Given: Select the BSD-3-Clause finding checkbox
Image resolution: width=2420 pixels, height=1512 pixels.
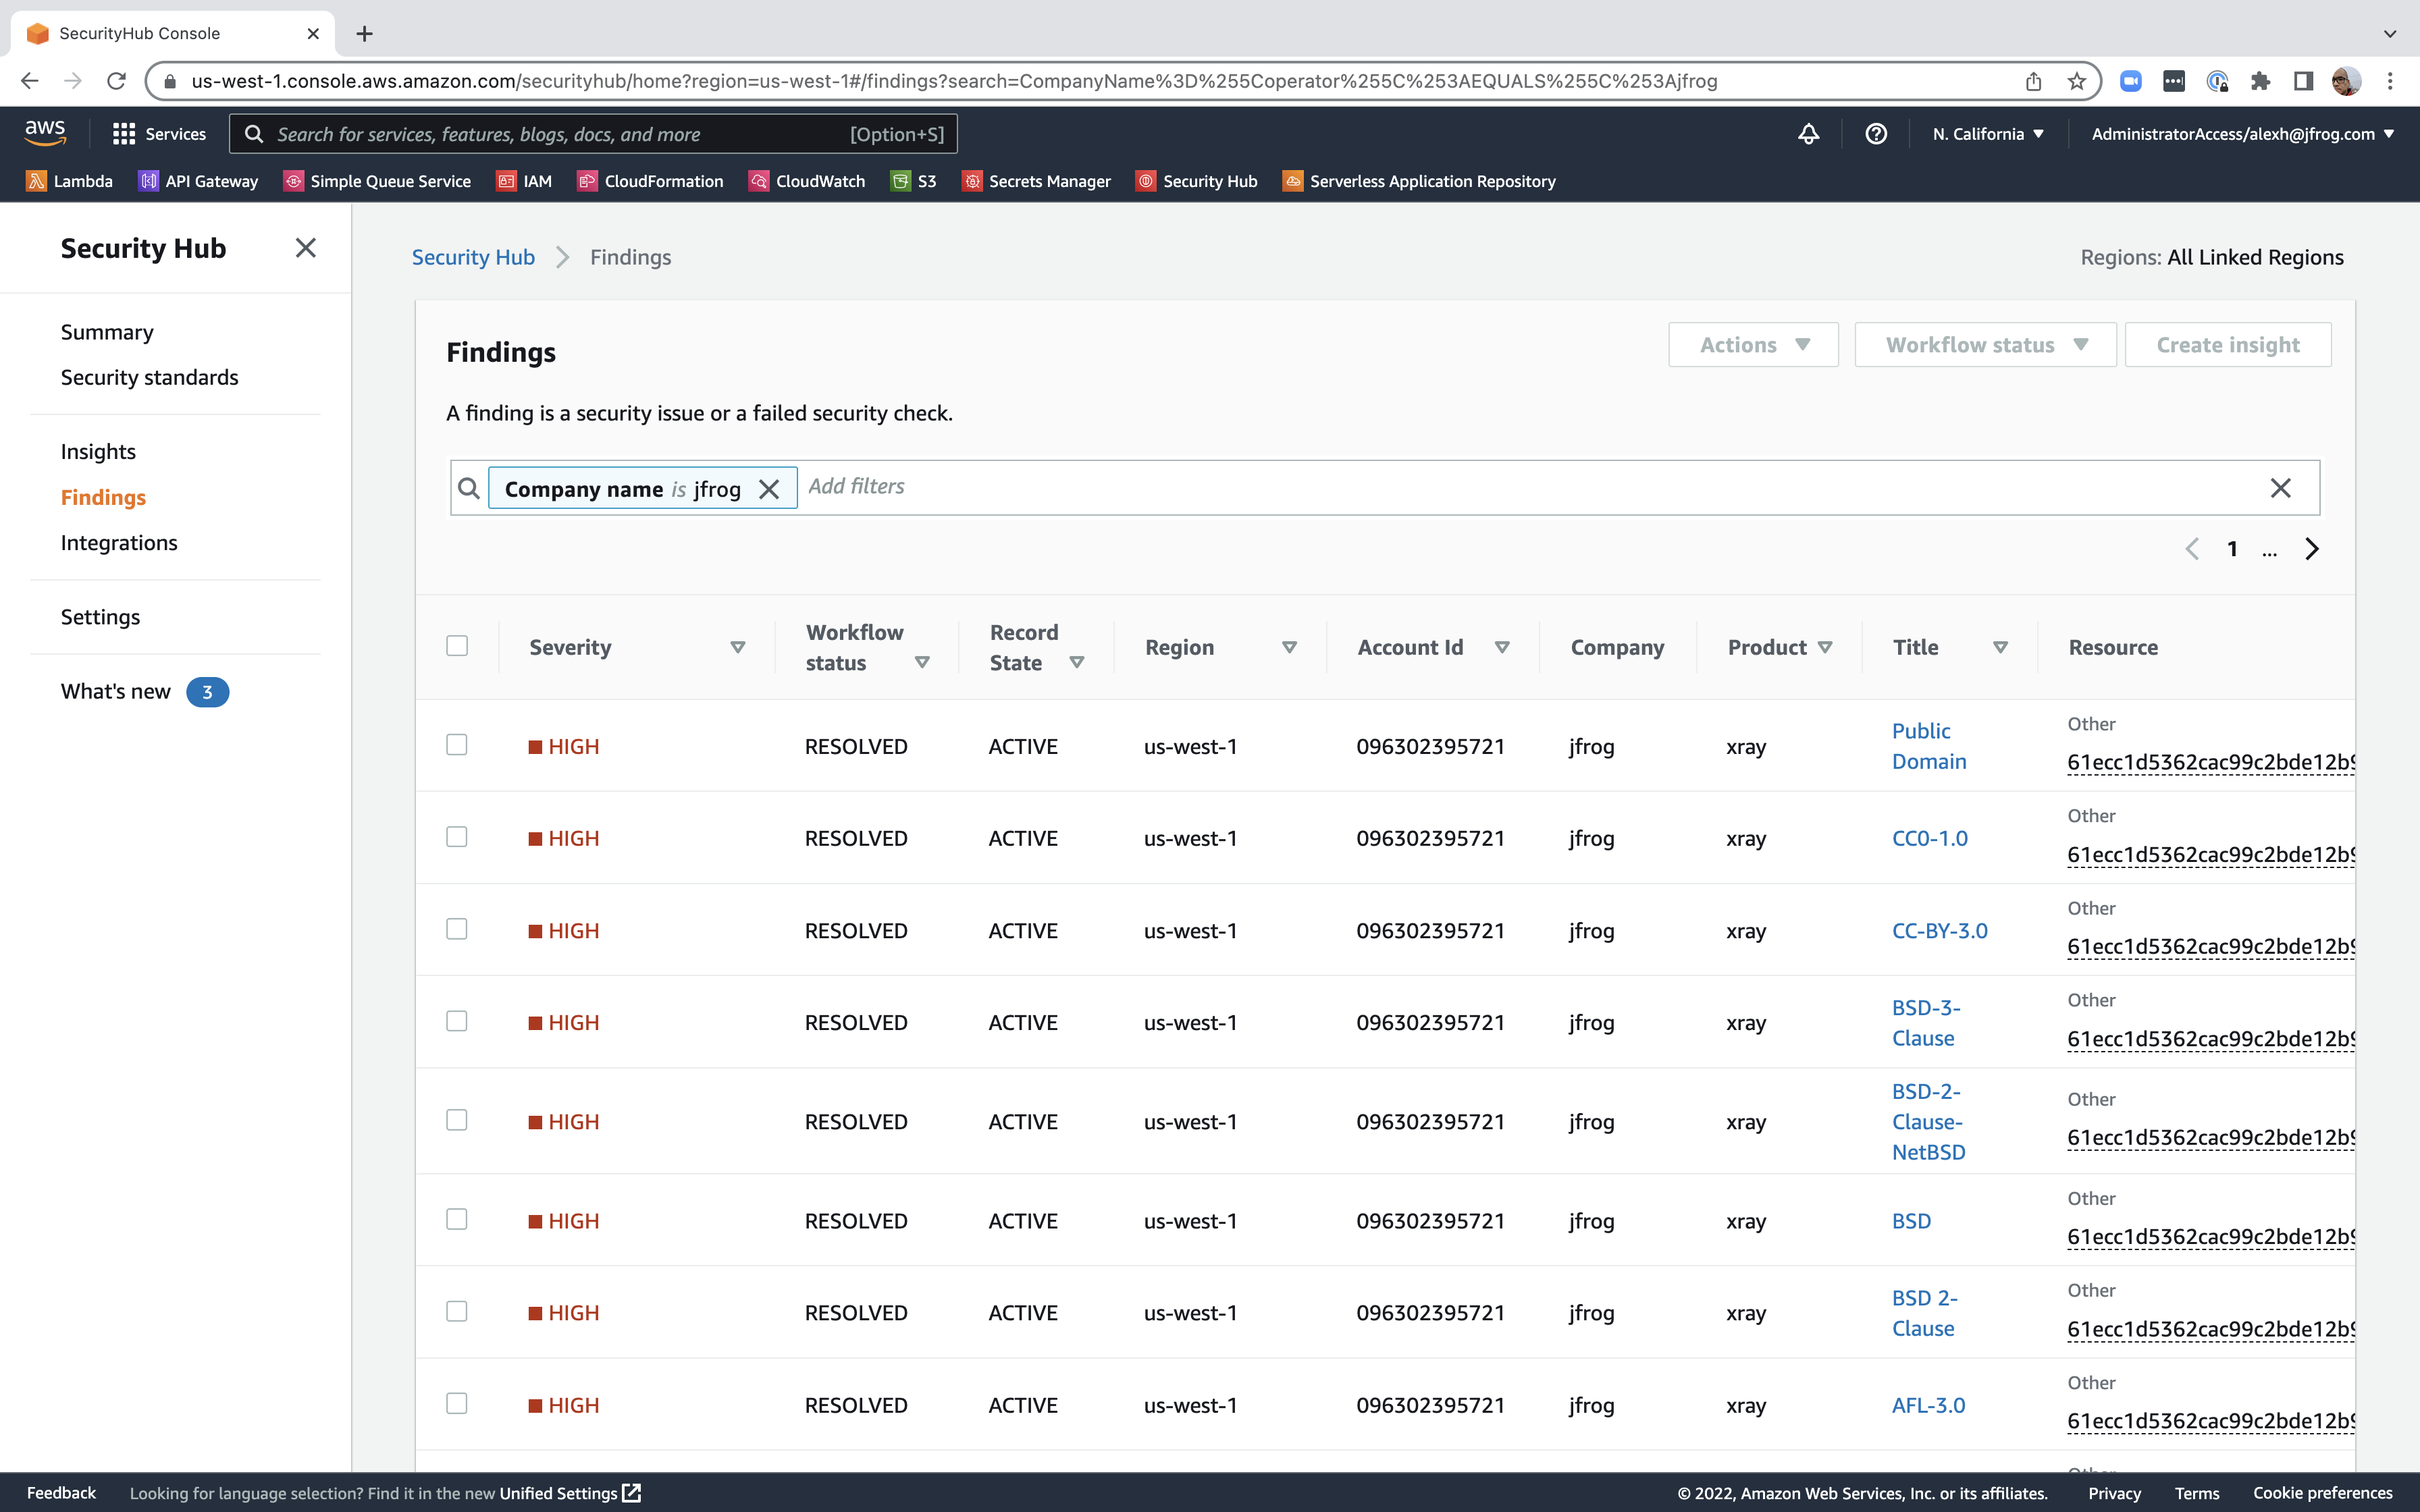Looking at the screenshot, I should (457, 1021).
